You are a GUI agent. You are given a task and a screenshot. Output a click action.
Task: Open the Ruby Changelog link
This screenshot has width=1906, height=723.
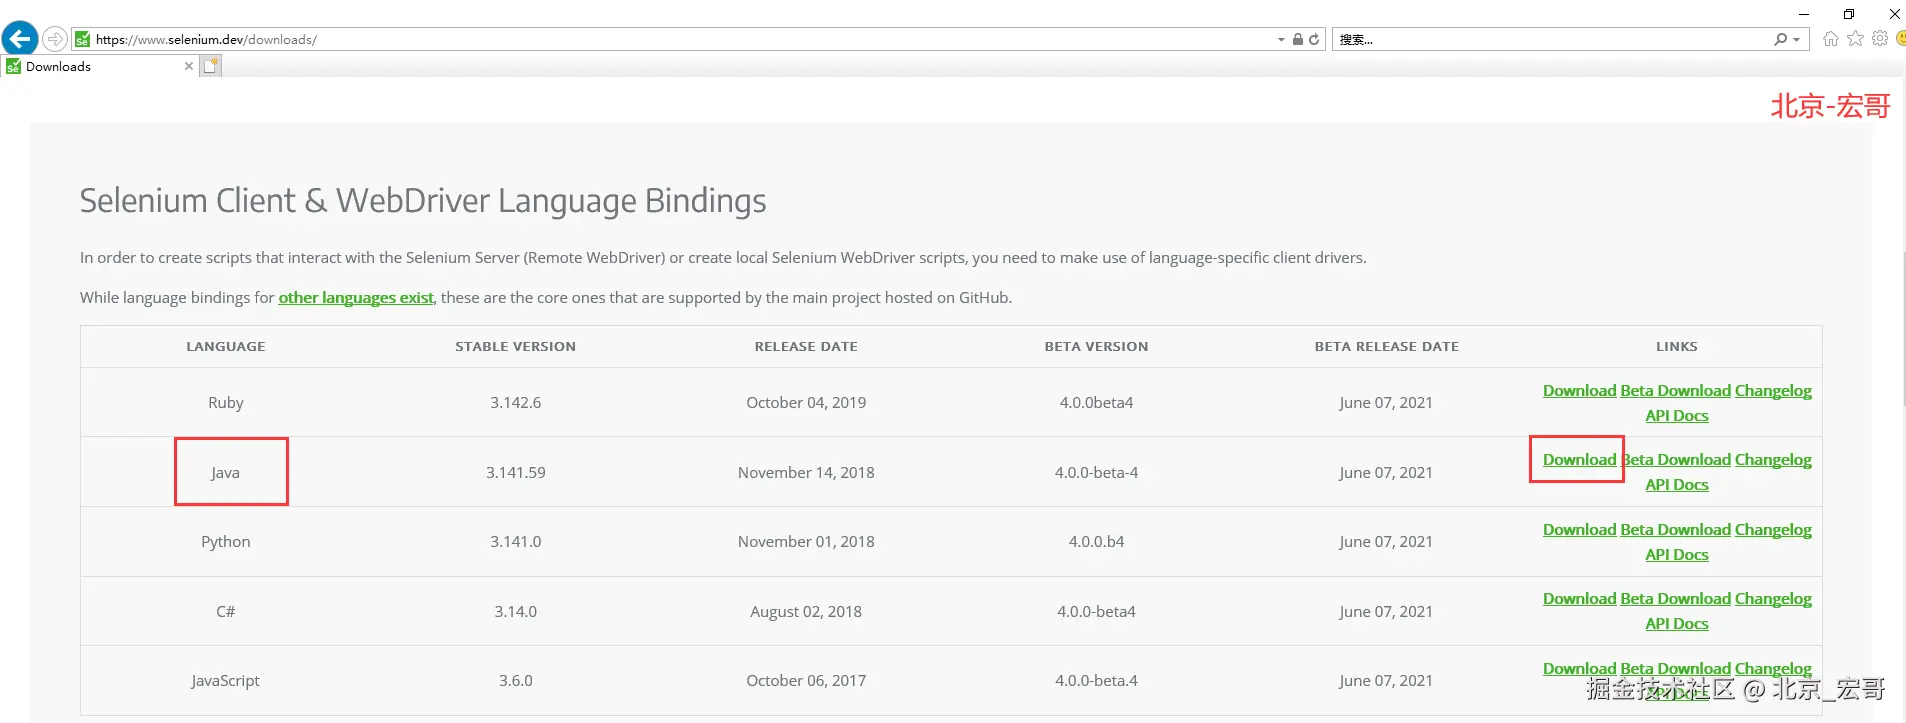1773,391
